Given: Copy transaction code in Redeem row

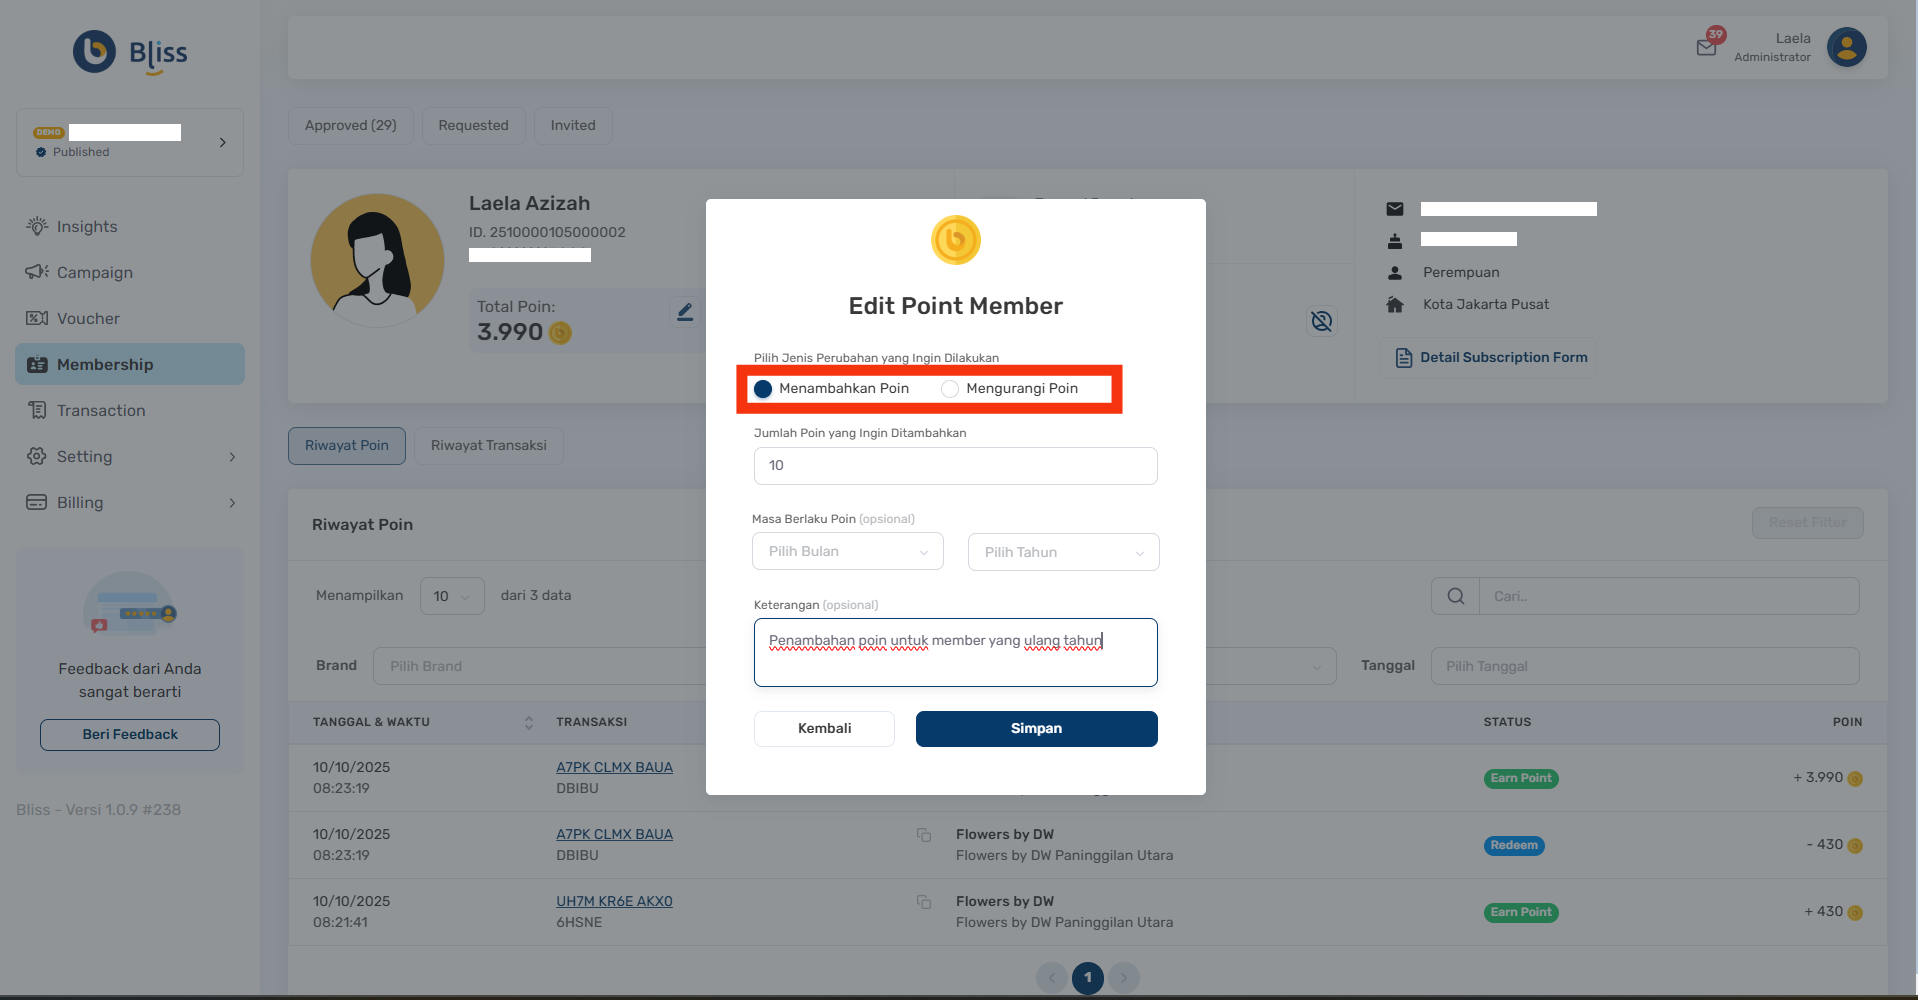Looking at the screenshot, I should (x=924, y=835).
